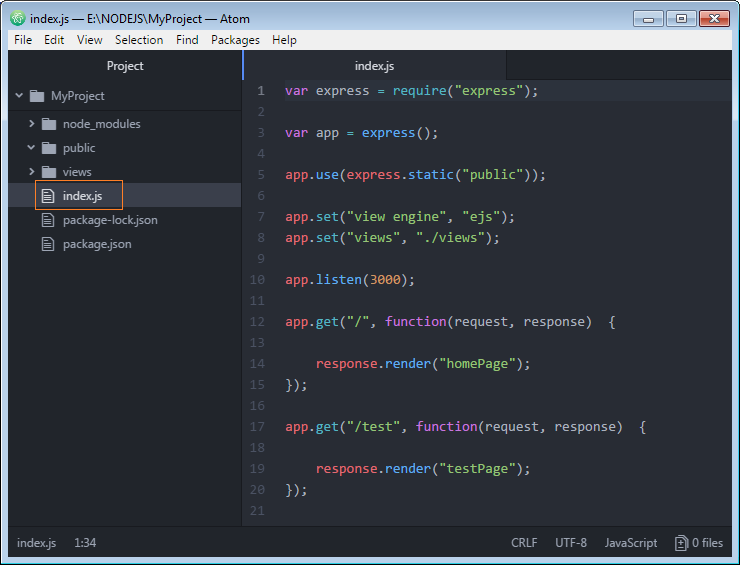Screen dimensions: 740x565
Task: Select public folder label in tree
Action: pos(79,148)
